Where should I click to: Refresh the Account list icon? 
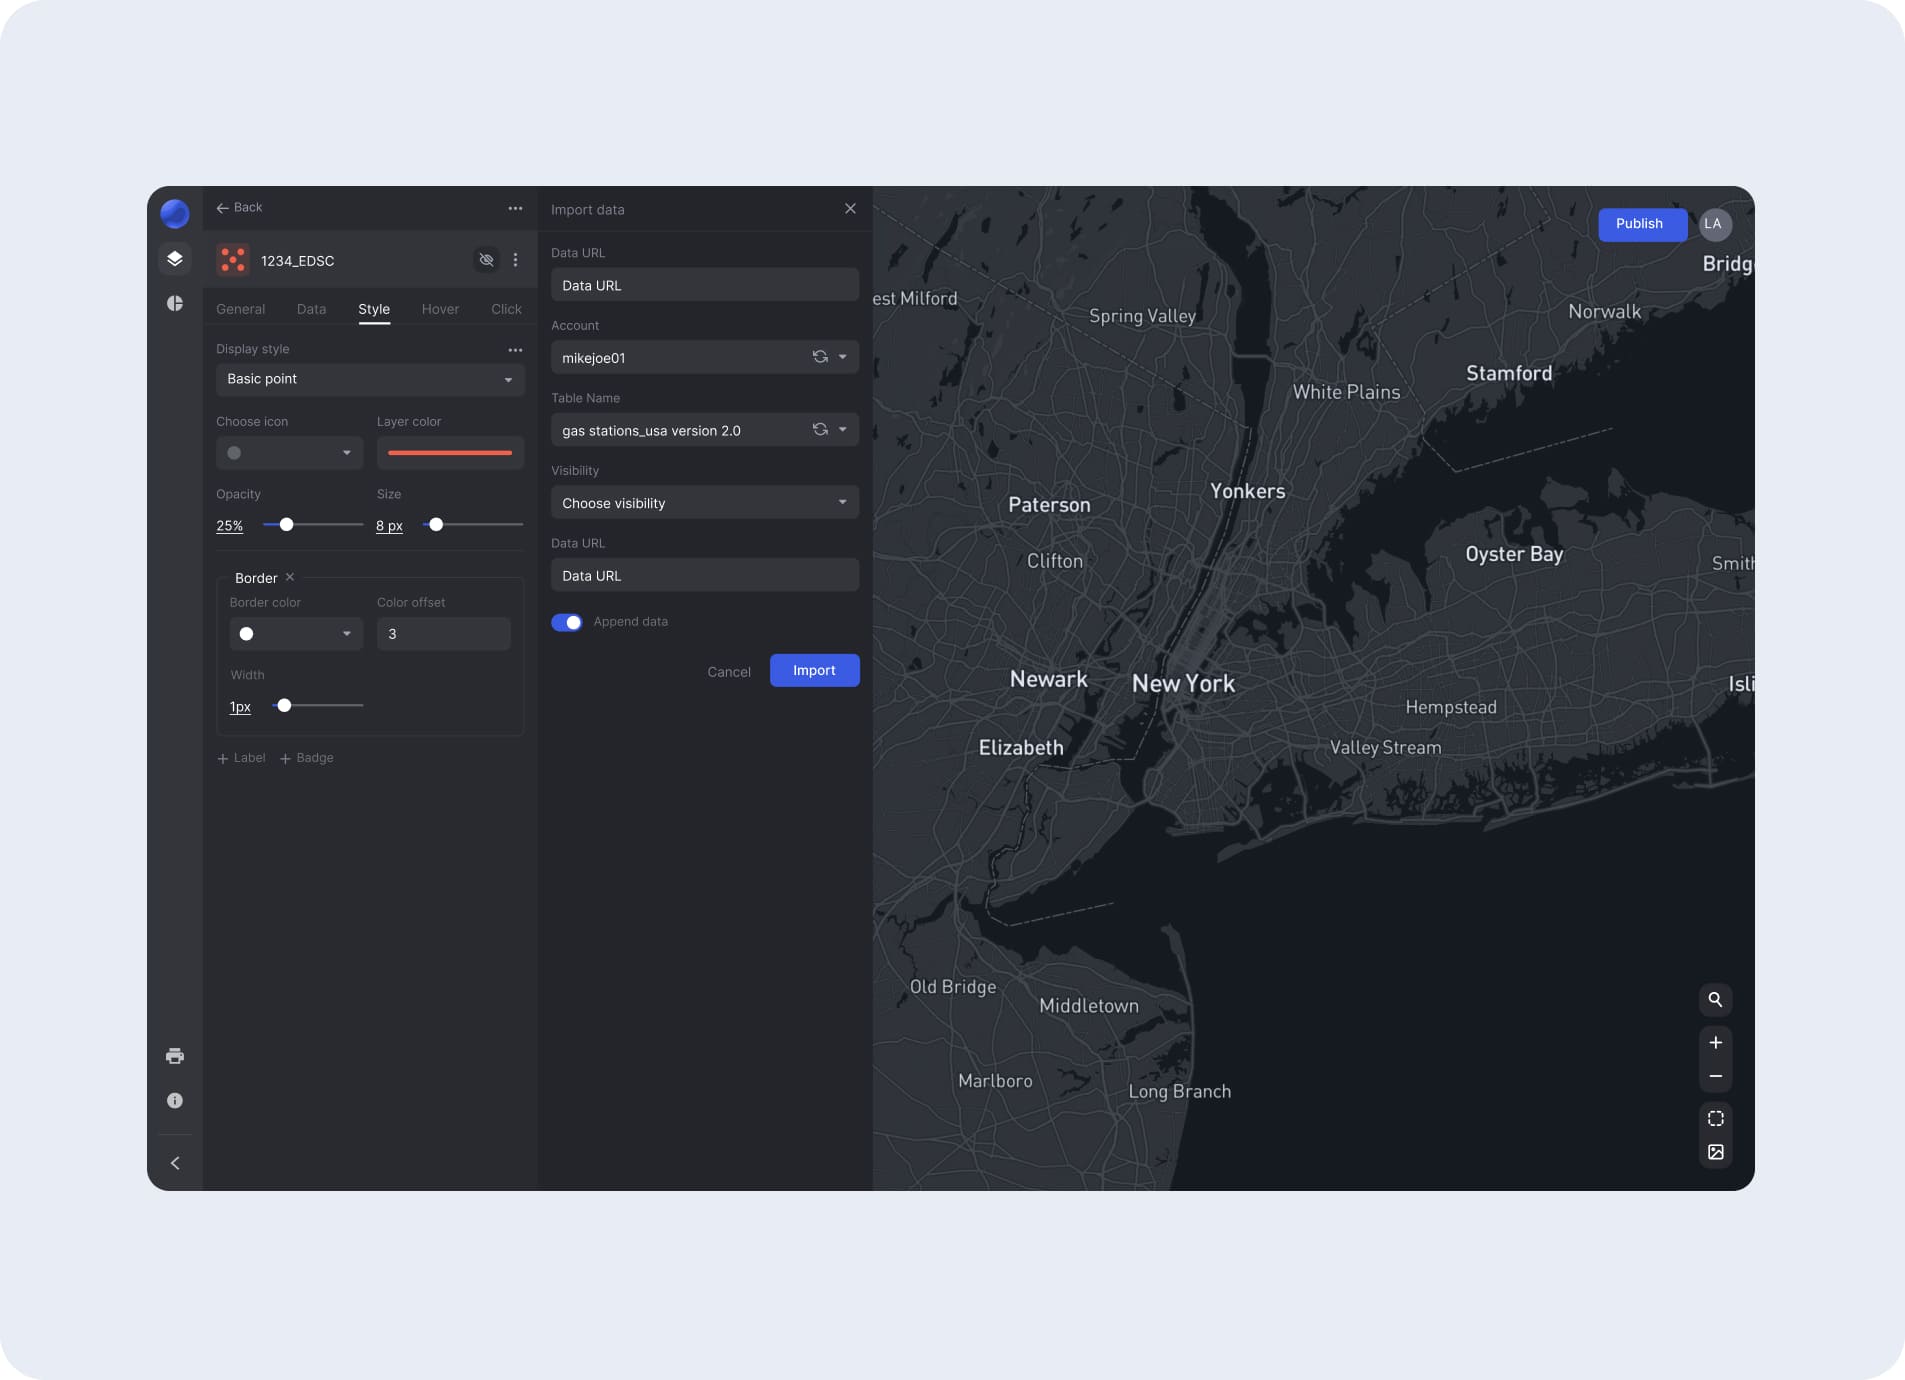point(820,357)
